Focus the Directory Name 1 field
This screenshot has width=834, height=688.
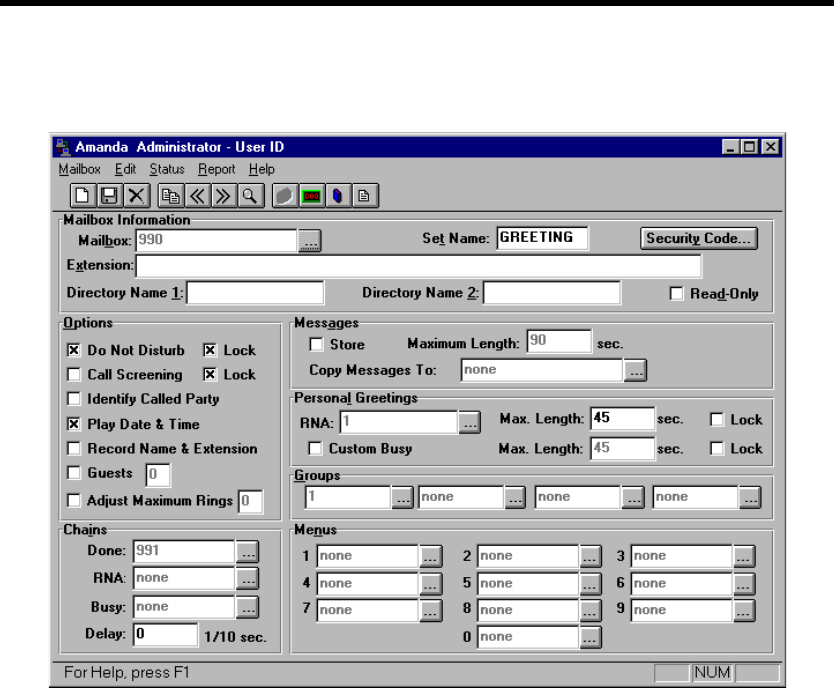[255, 293]
